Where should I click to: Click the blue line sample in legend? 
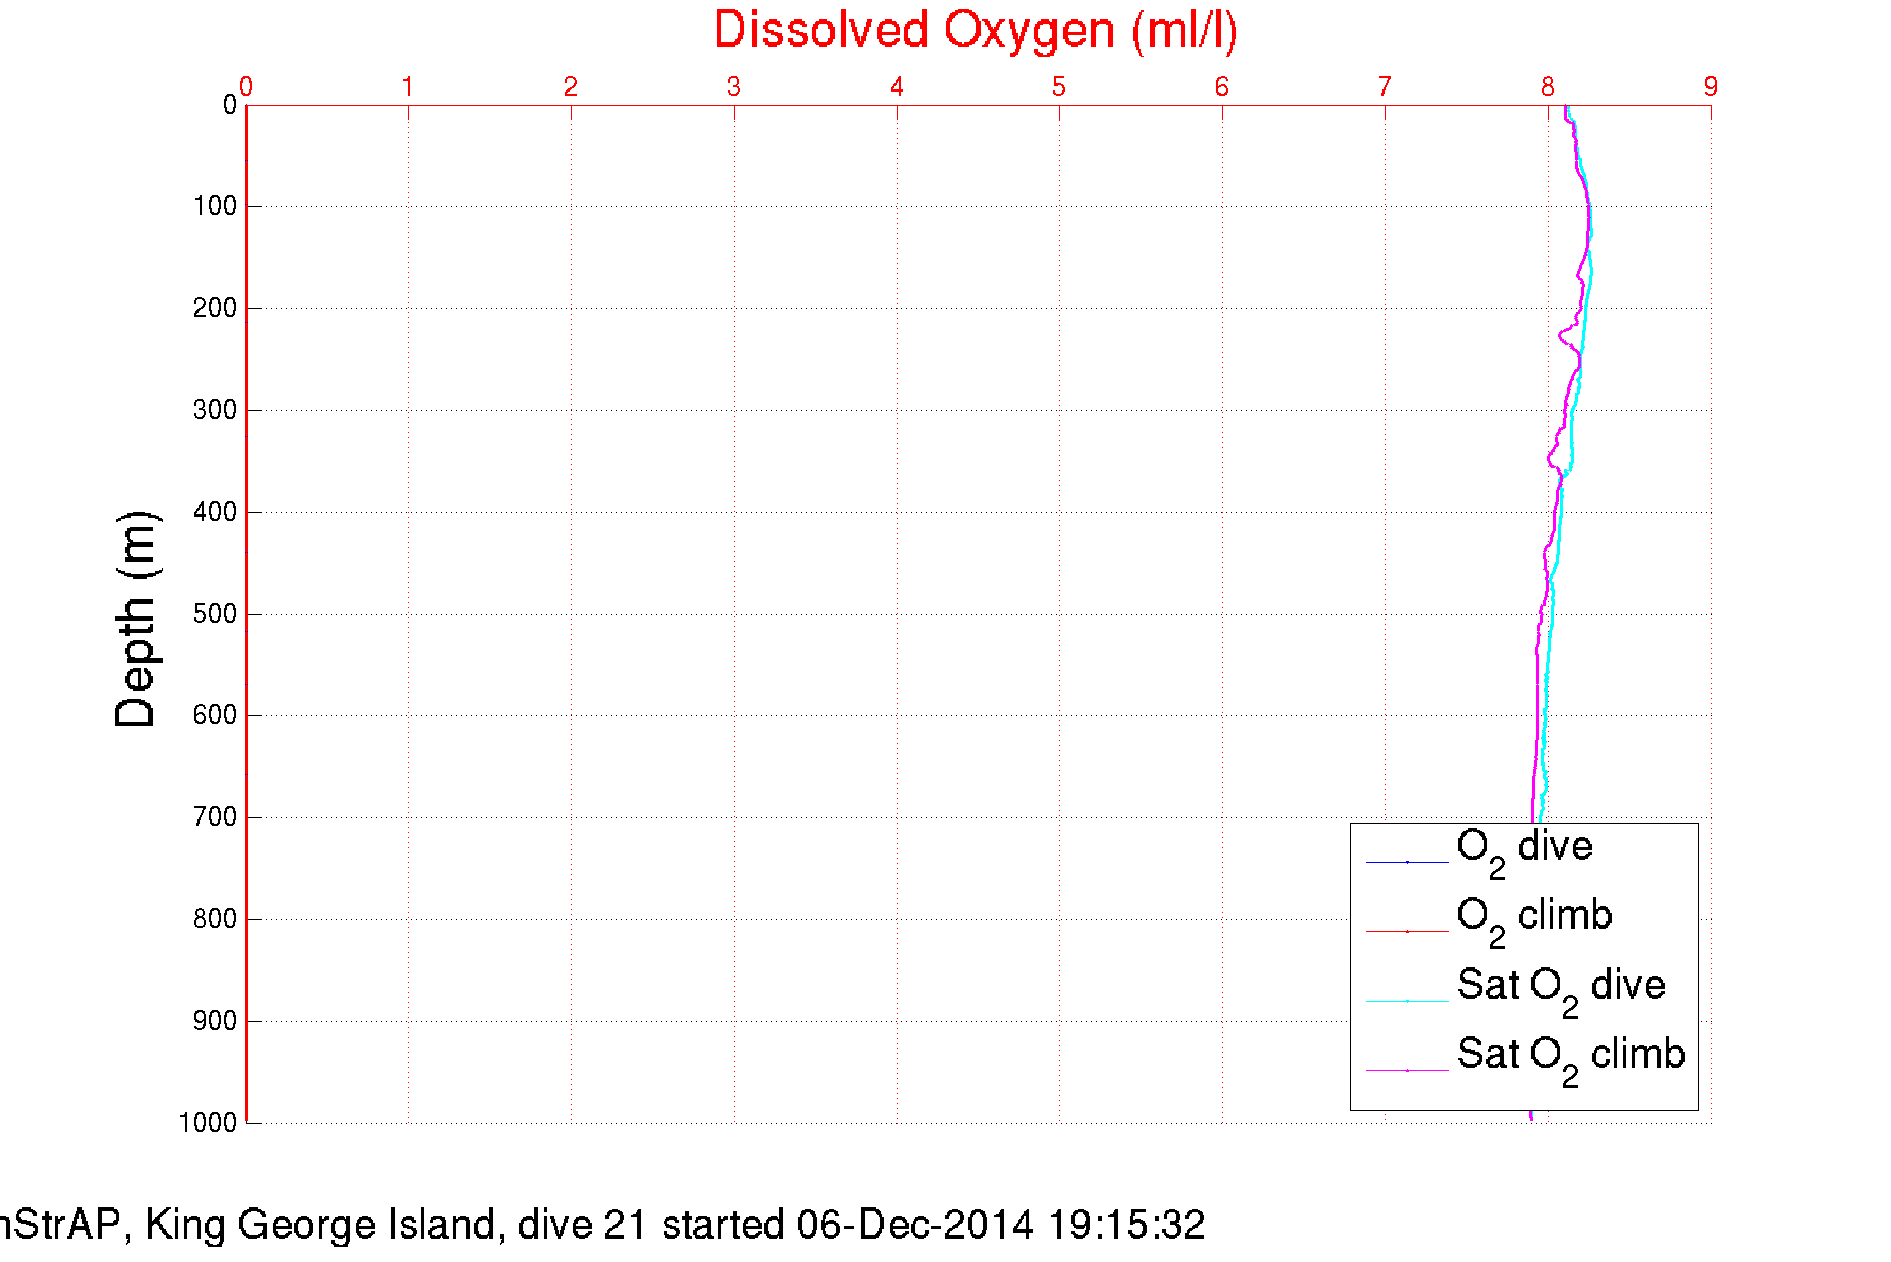tap(1406, 862)
